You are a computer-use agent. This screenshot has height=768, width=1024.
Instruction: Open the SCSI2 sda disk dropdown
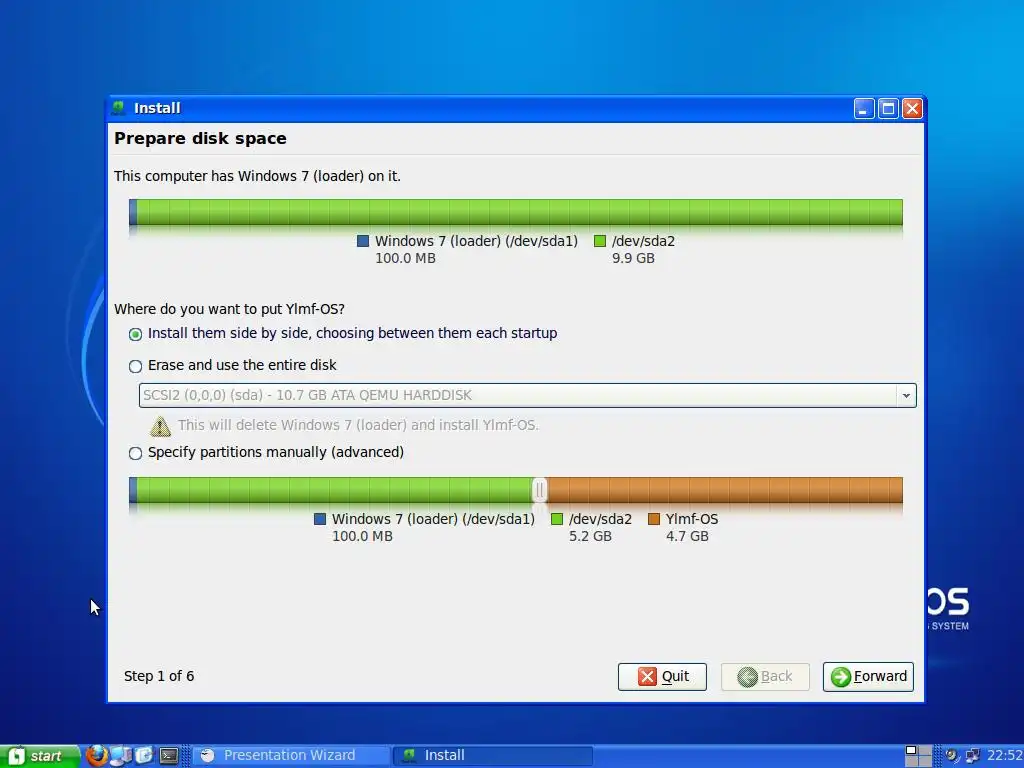pos(528,395)
